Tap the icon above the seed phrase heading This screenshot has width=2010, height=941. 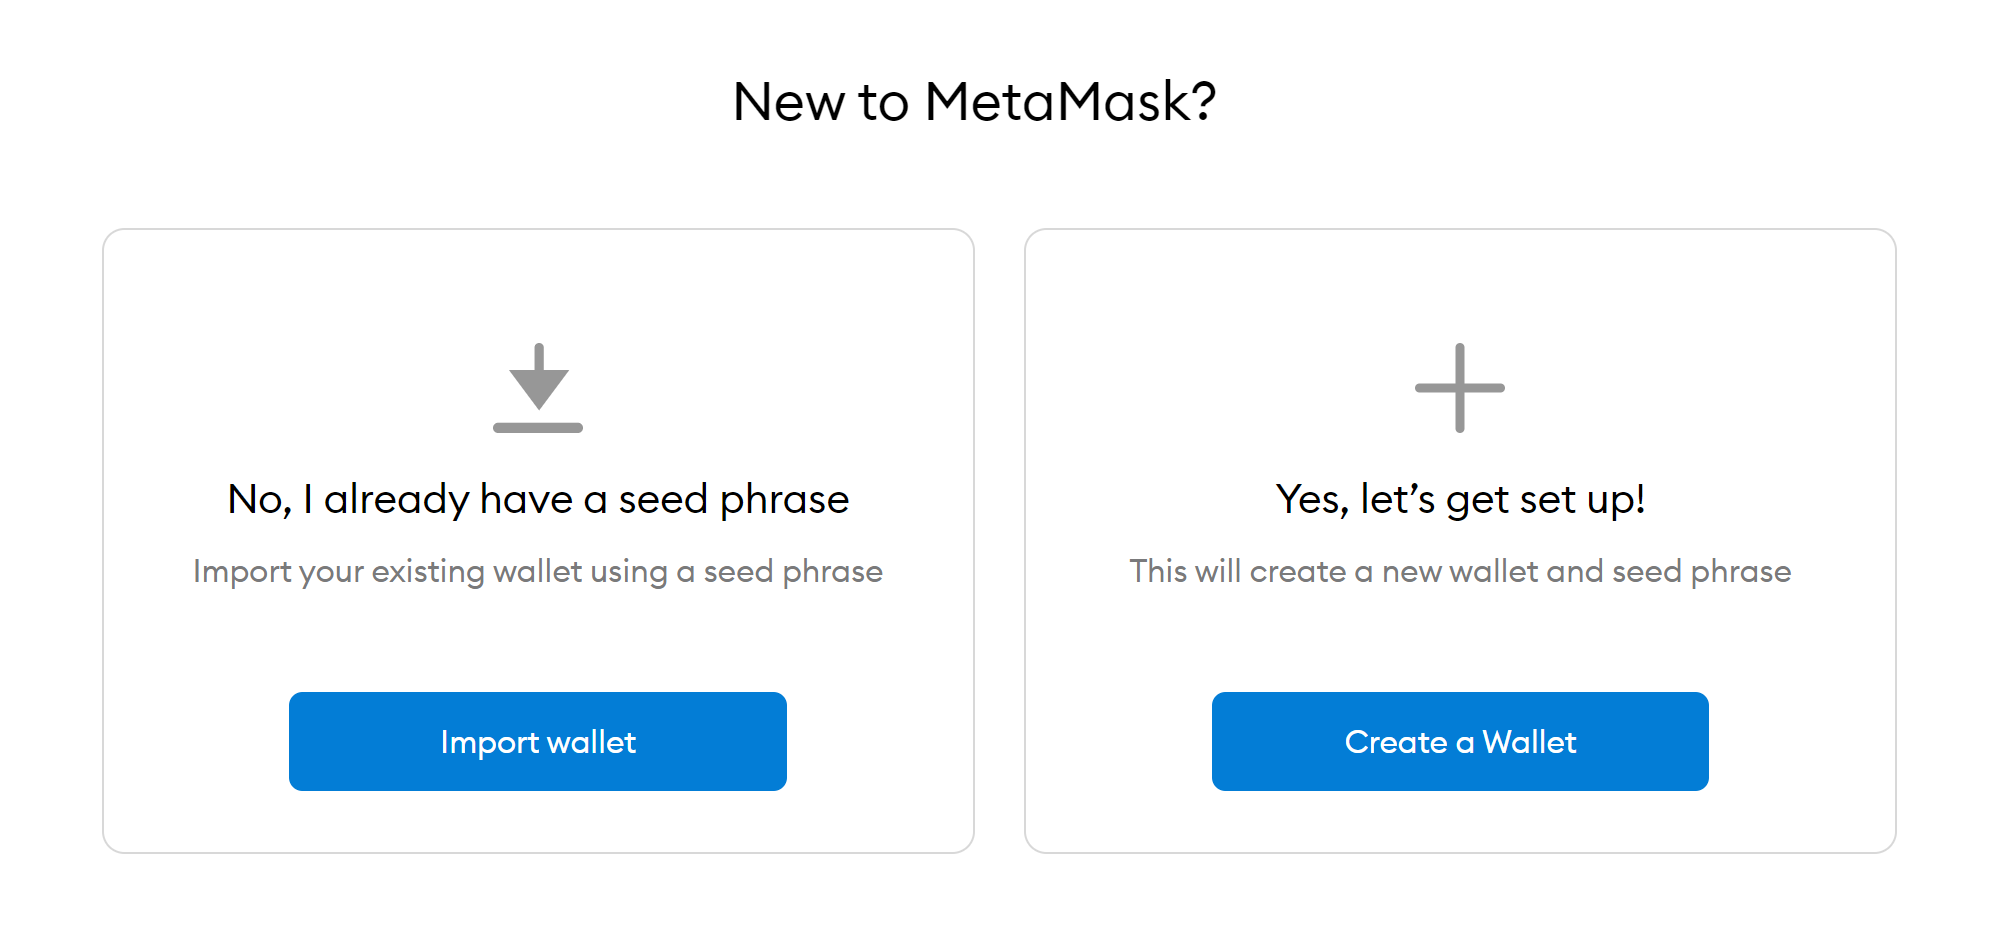click(x=538, y=388)
